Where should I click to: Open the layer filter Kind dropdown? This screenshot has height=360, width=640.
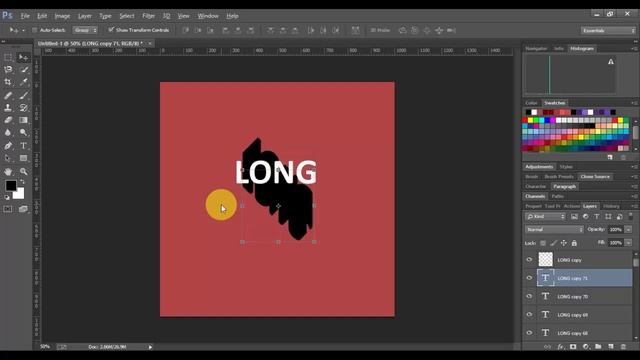545,217
